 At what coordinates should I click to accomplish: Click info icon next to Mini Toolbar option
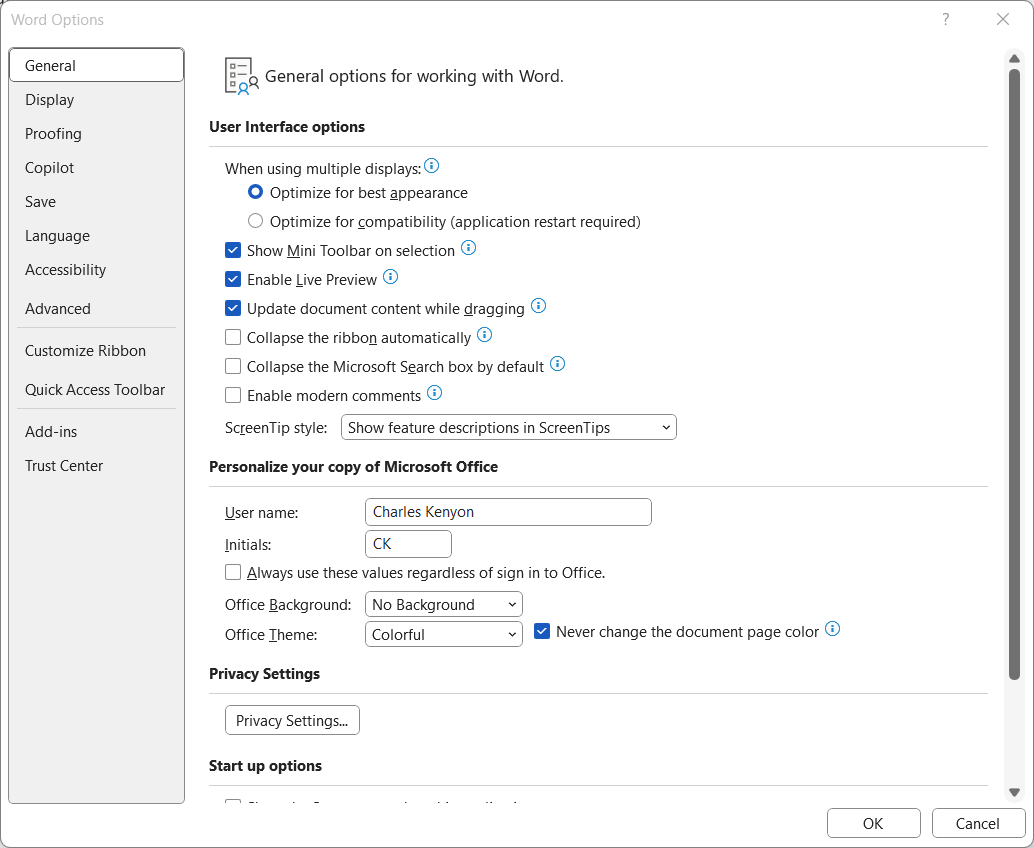click(x=468, y=248)
